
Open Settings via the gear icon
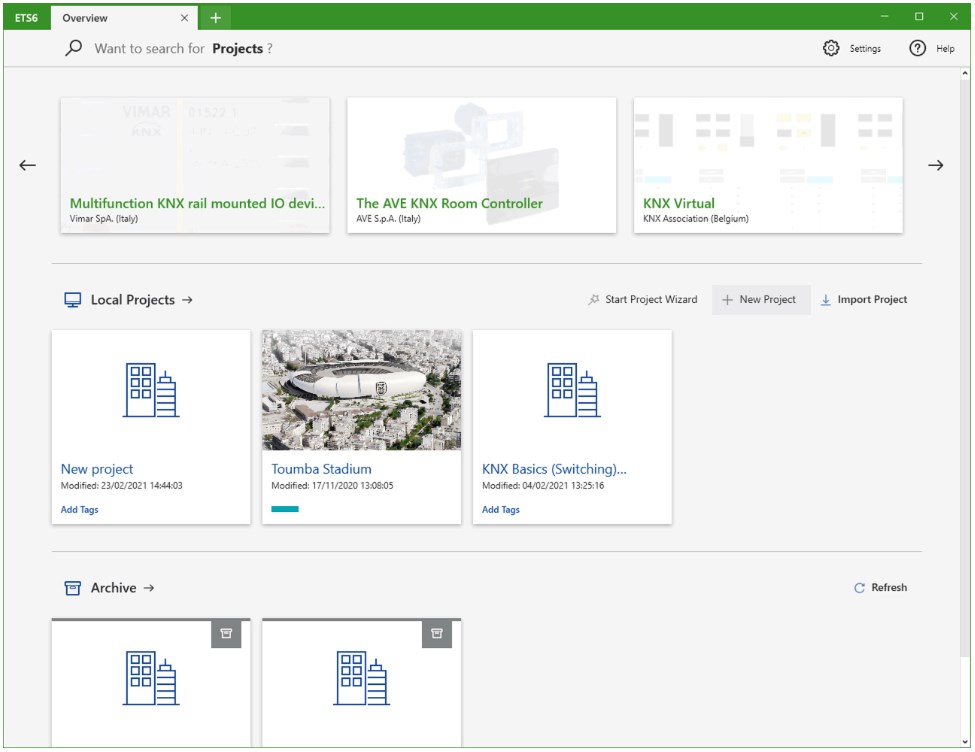[x=831, y=48]
